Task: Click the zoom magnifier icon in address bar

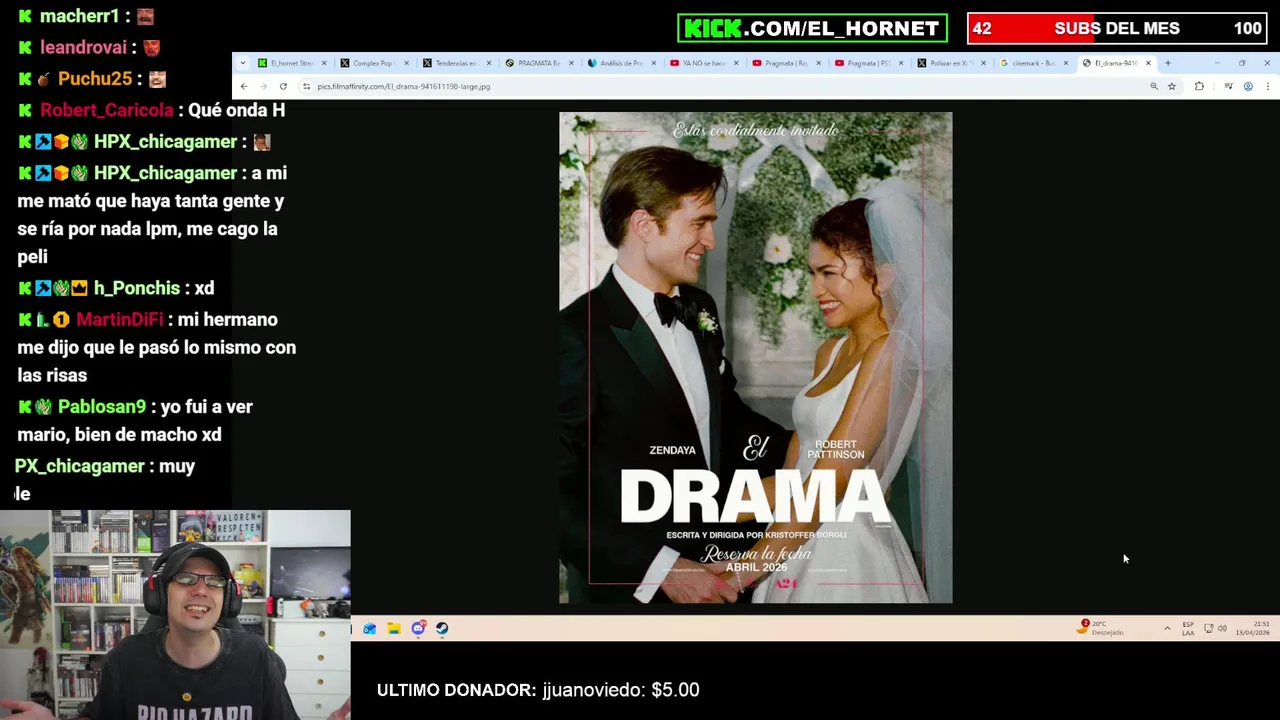Action: [1154, 87]
